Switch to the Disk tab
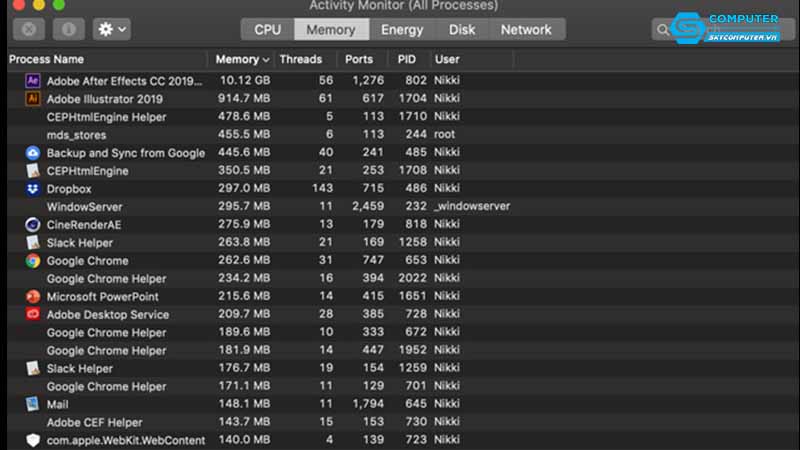The height and width of the screenshot is (450, 800). pyautogui.click(x=462, y=30)
